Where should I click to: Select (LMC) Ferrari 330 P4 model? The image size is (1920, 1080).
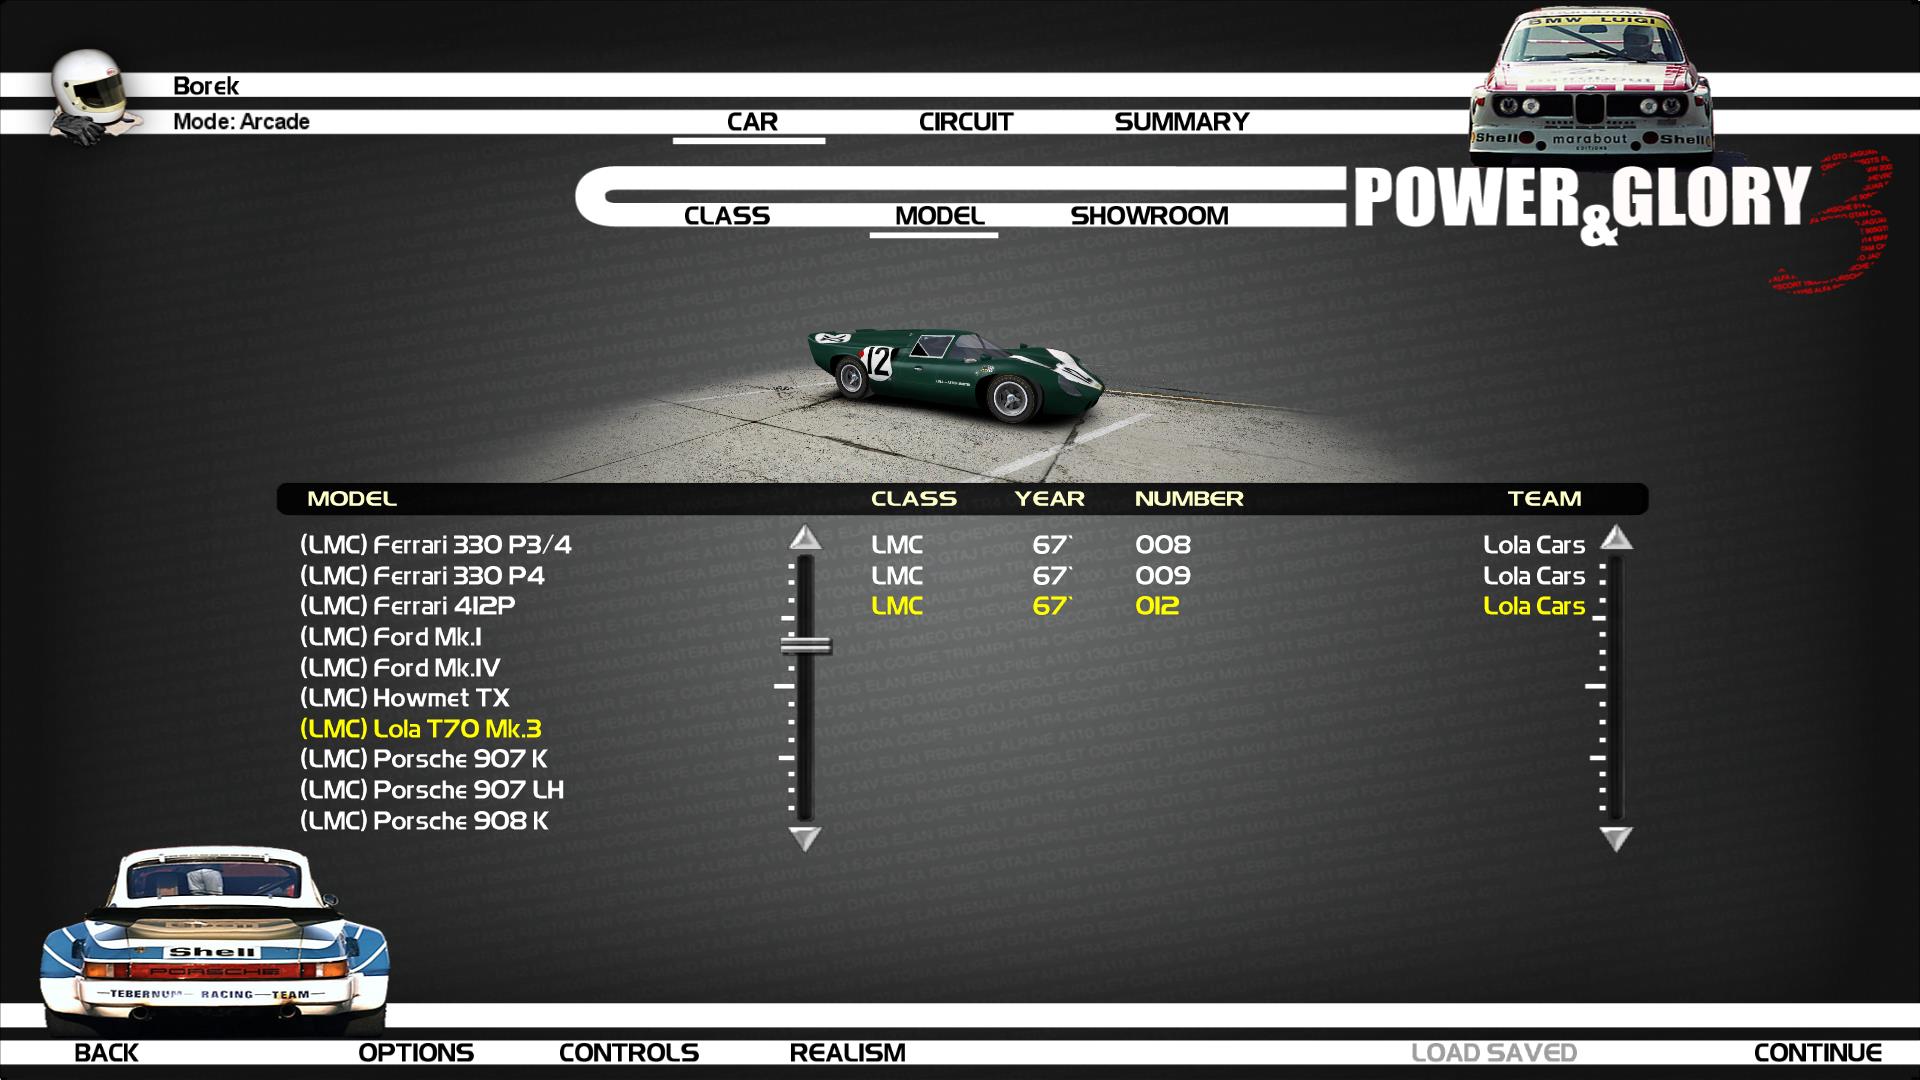point(423,576)
